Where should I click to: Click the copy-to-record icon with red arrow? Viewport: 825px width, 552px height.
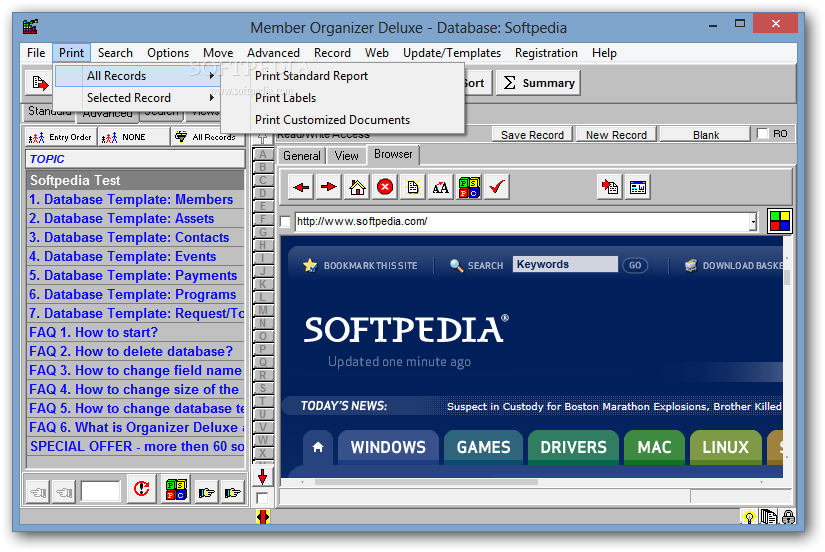tap(610, 187)
